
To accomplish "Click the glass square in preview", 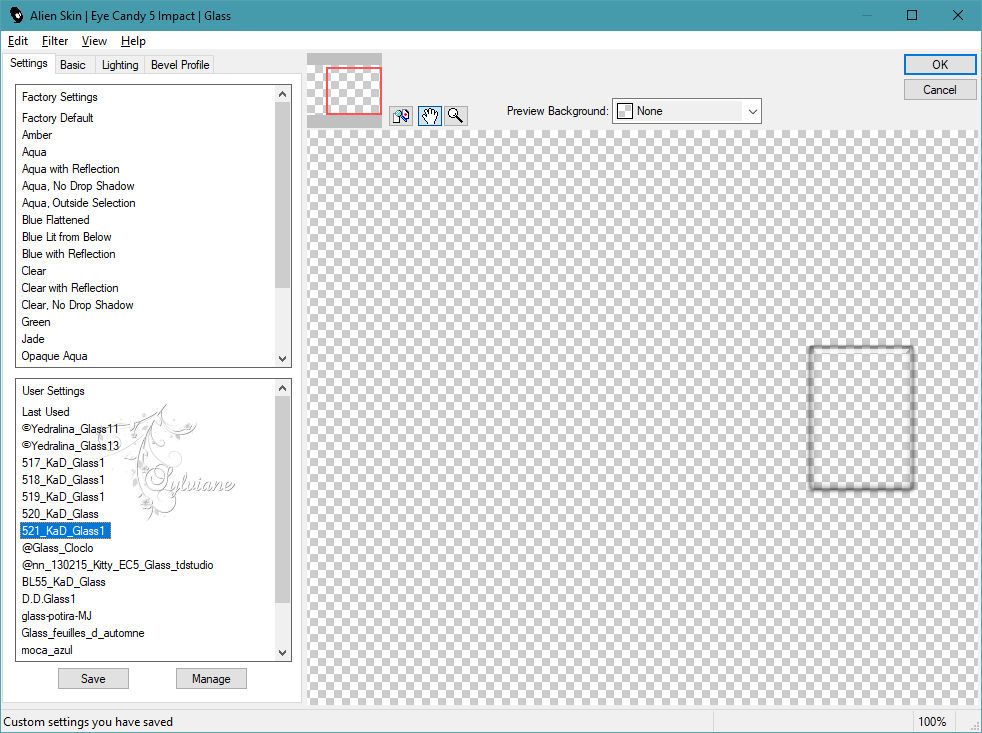I will tap(861, 417).
